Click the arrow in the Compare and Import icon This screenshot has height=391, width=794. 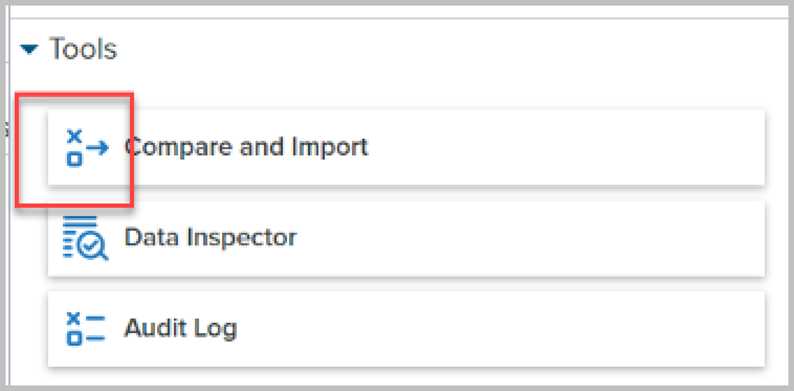tap(97, 148)
